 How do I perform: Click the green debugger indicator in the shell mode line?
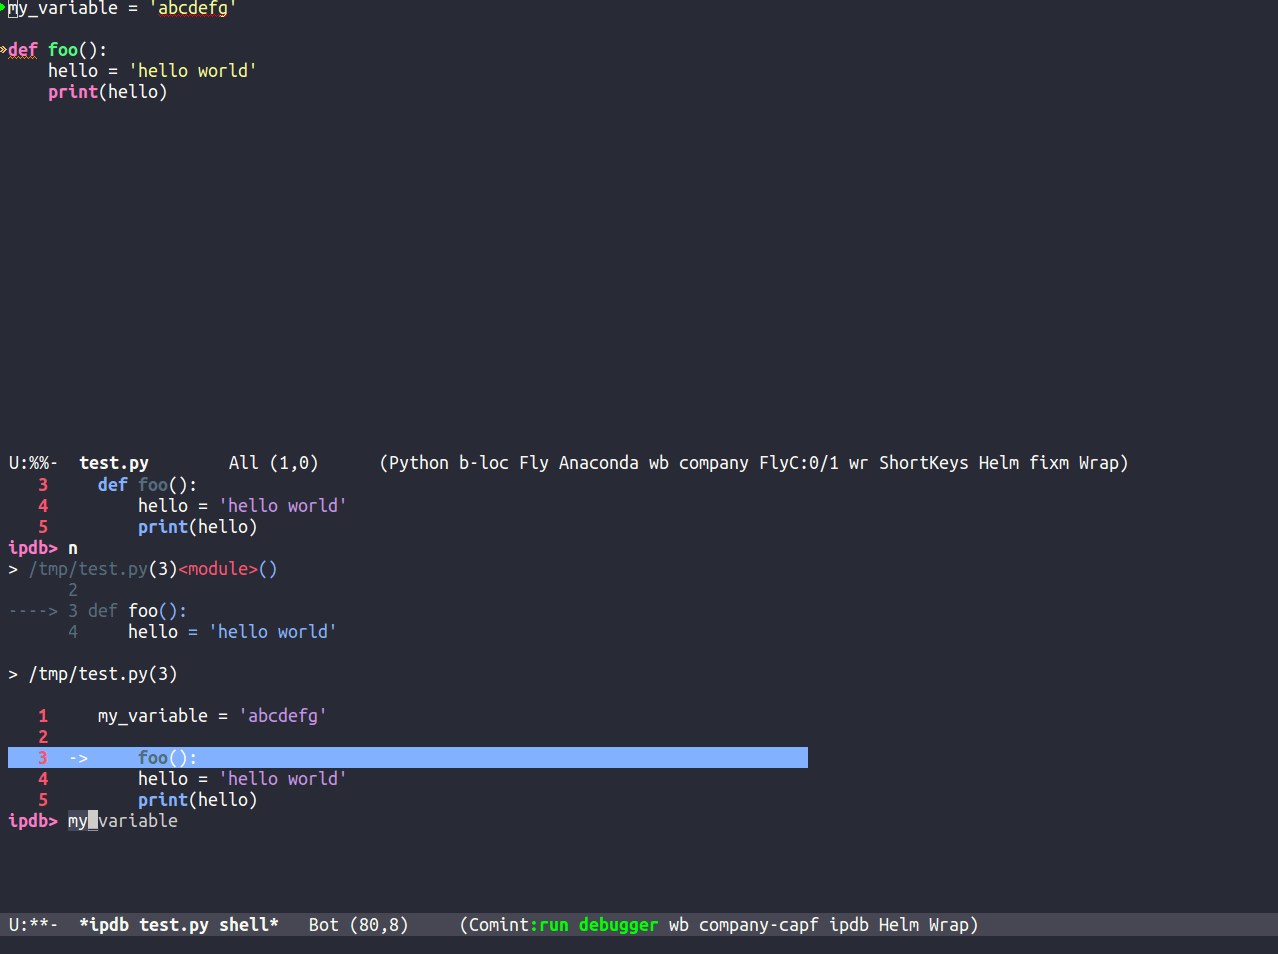click(x=617, y=924)
